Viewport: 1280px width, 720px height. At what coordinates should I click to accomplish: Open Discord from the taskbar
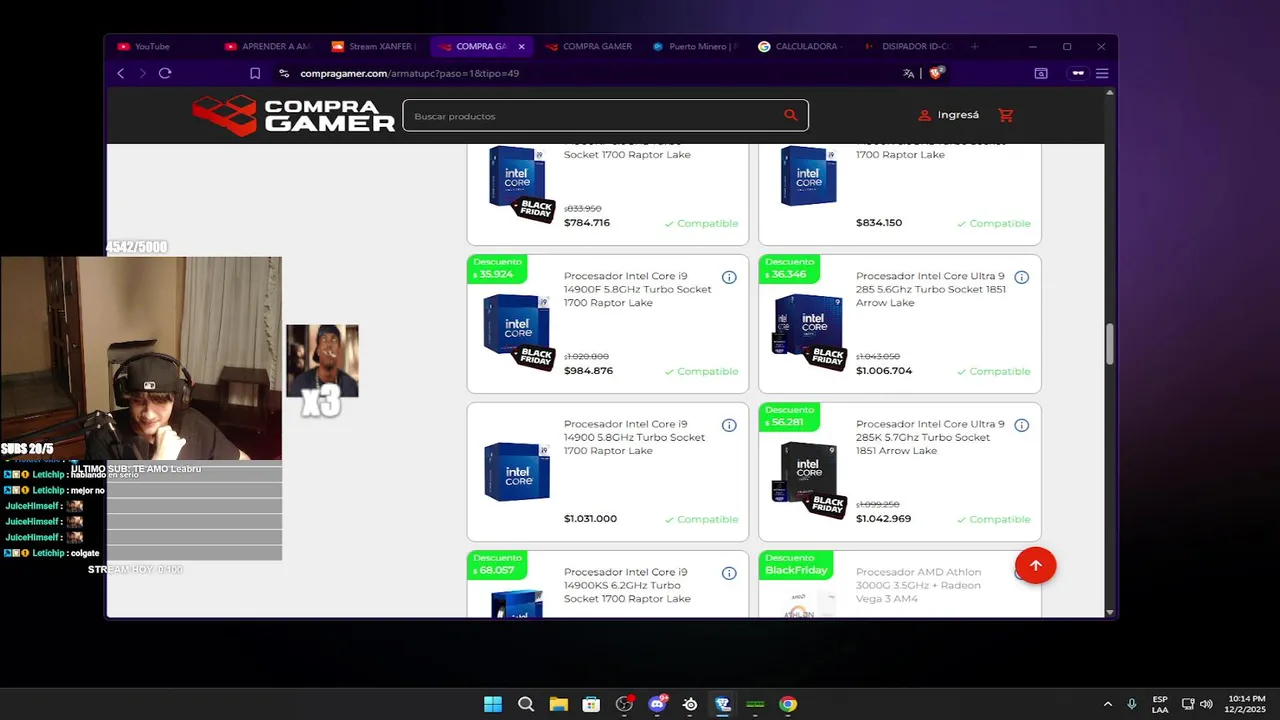coord(657,704)
